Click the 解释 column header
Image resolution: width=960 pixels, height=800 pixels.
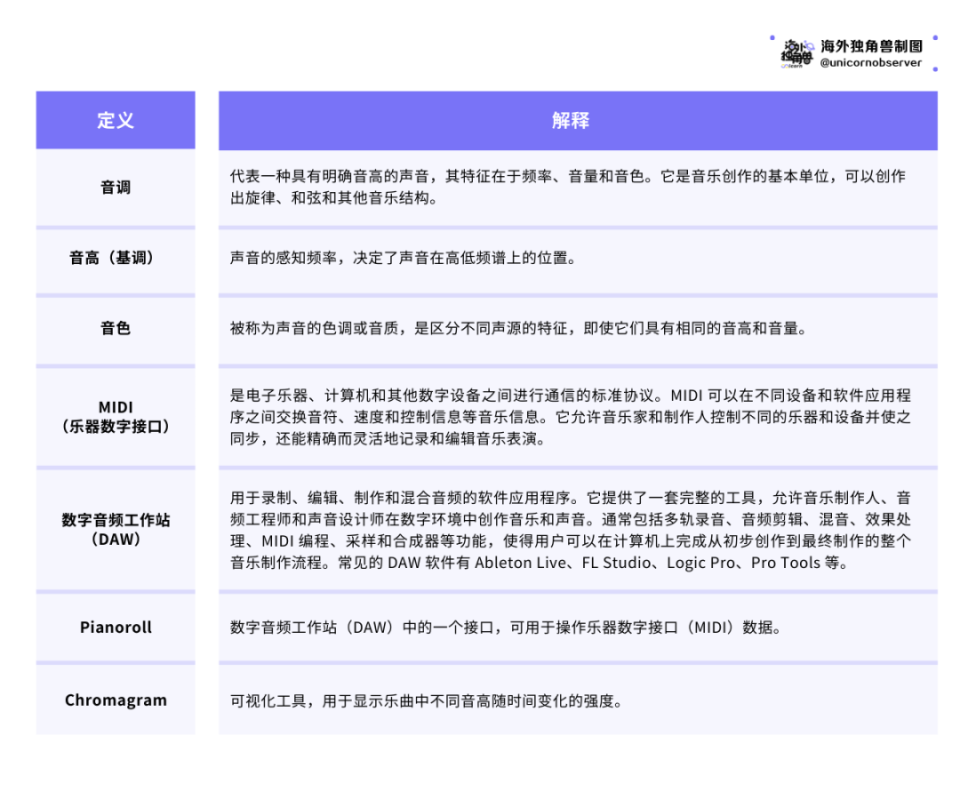point(575,120)
